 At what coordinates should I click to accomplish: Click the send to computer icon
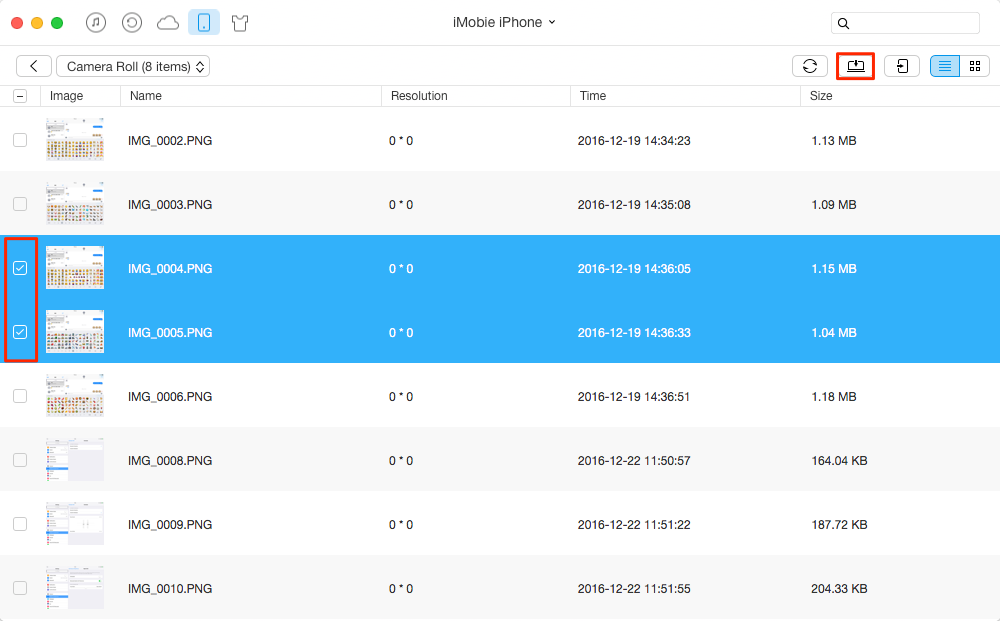[x=855, y=66]
